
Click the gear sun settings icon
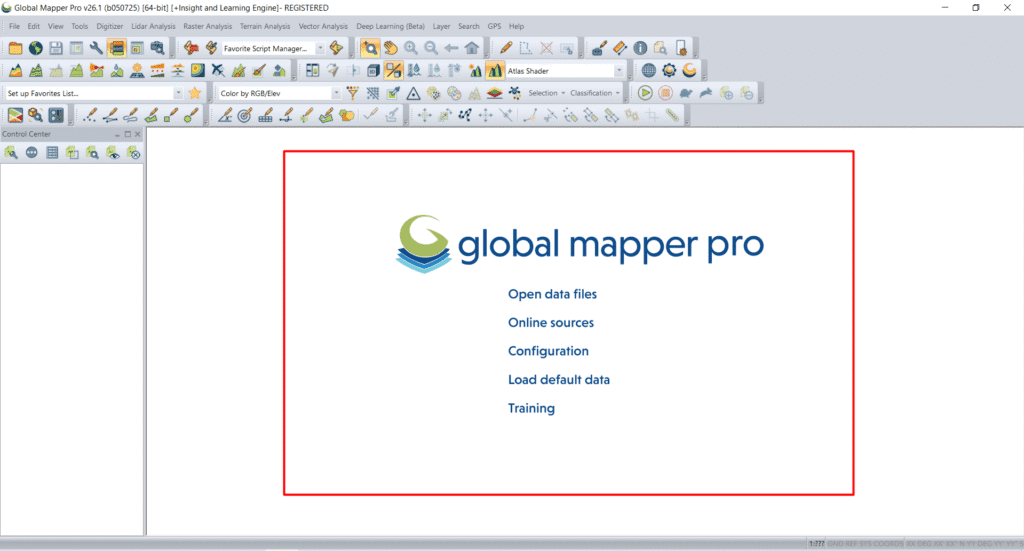click(x=669, y=71)
